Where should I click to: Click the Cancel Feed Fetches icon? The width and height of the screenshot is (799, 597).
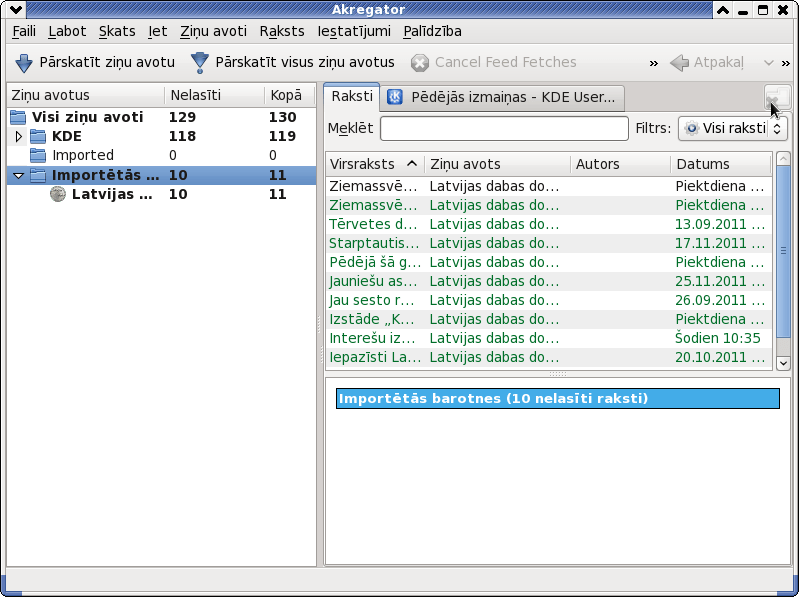click(419, 63)
